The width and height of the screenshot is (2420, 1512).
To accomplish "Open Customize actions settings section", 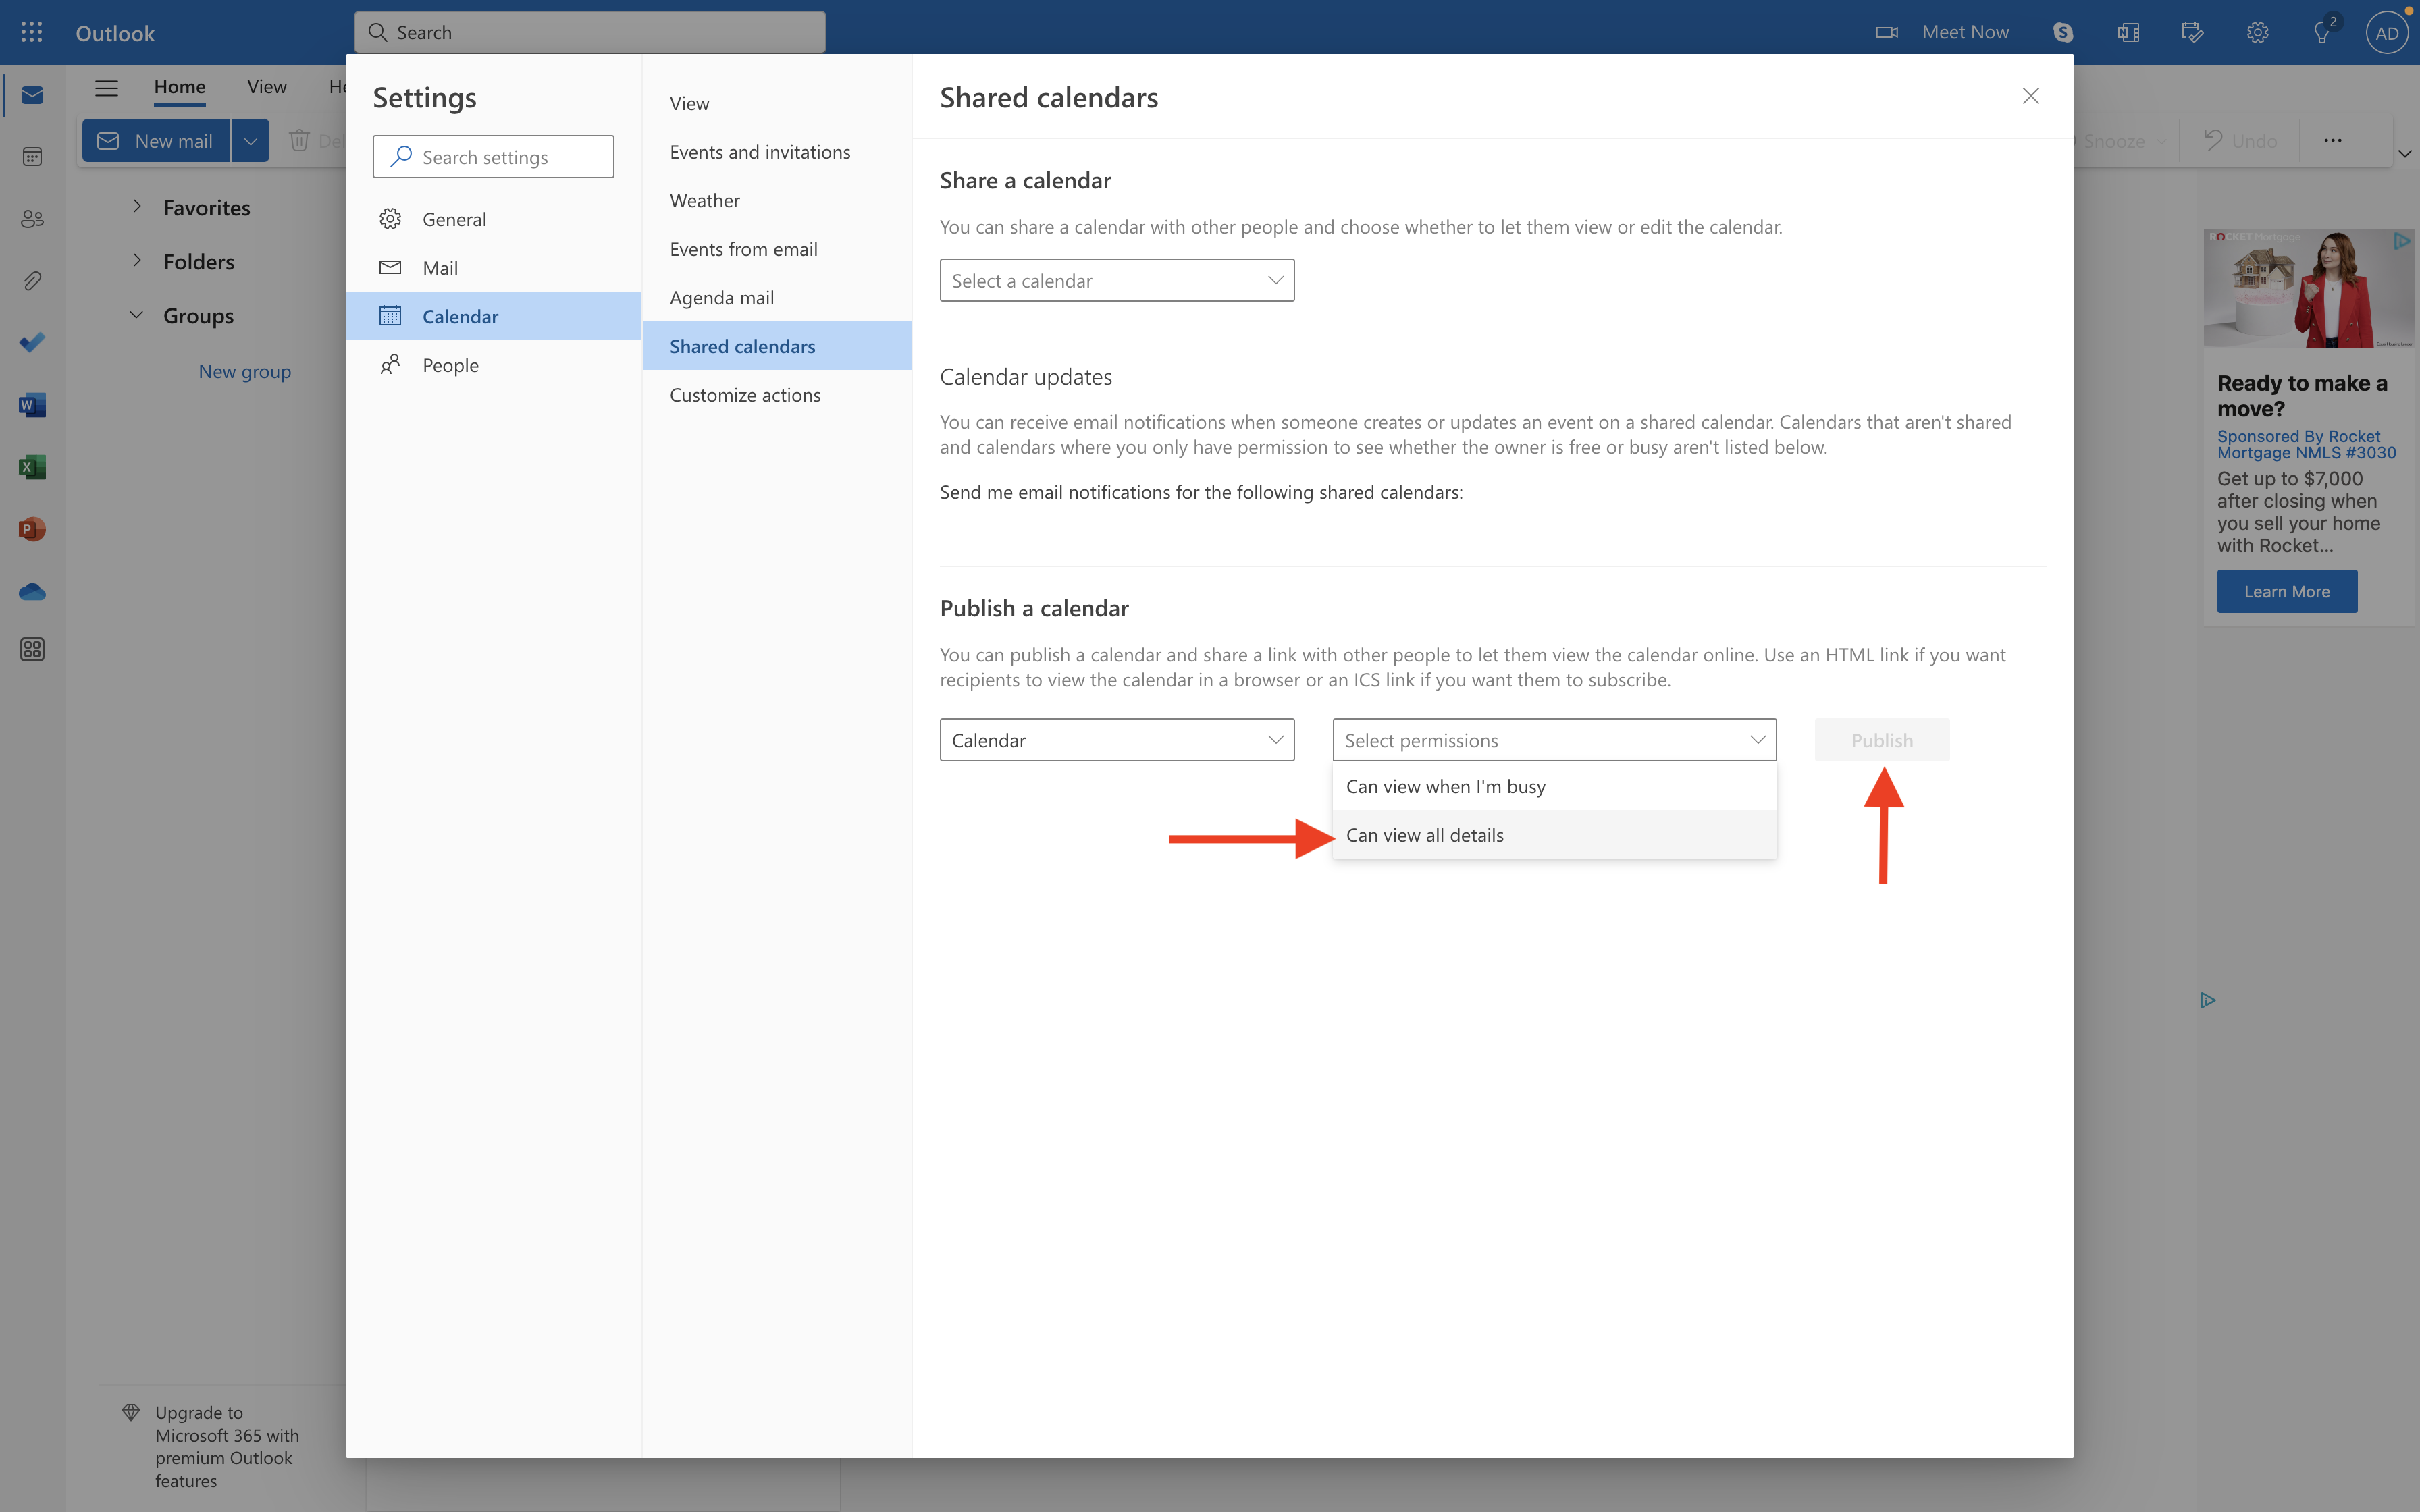I will click(745, 395).
